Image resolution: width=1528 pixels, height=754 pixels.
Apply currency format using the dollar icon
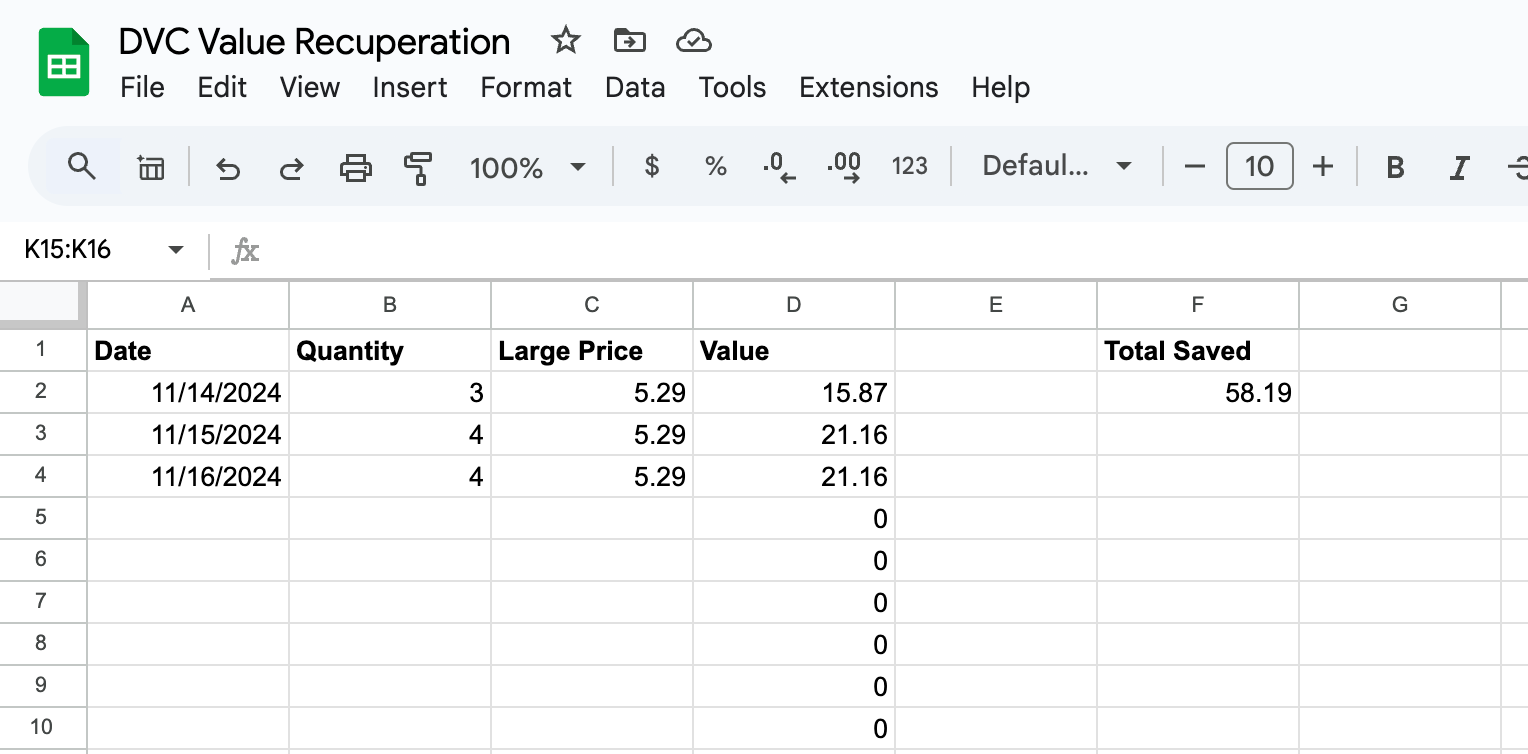tap(651, 167)
